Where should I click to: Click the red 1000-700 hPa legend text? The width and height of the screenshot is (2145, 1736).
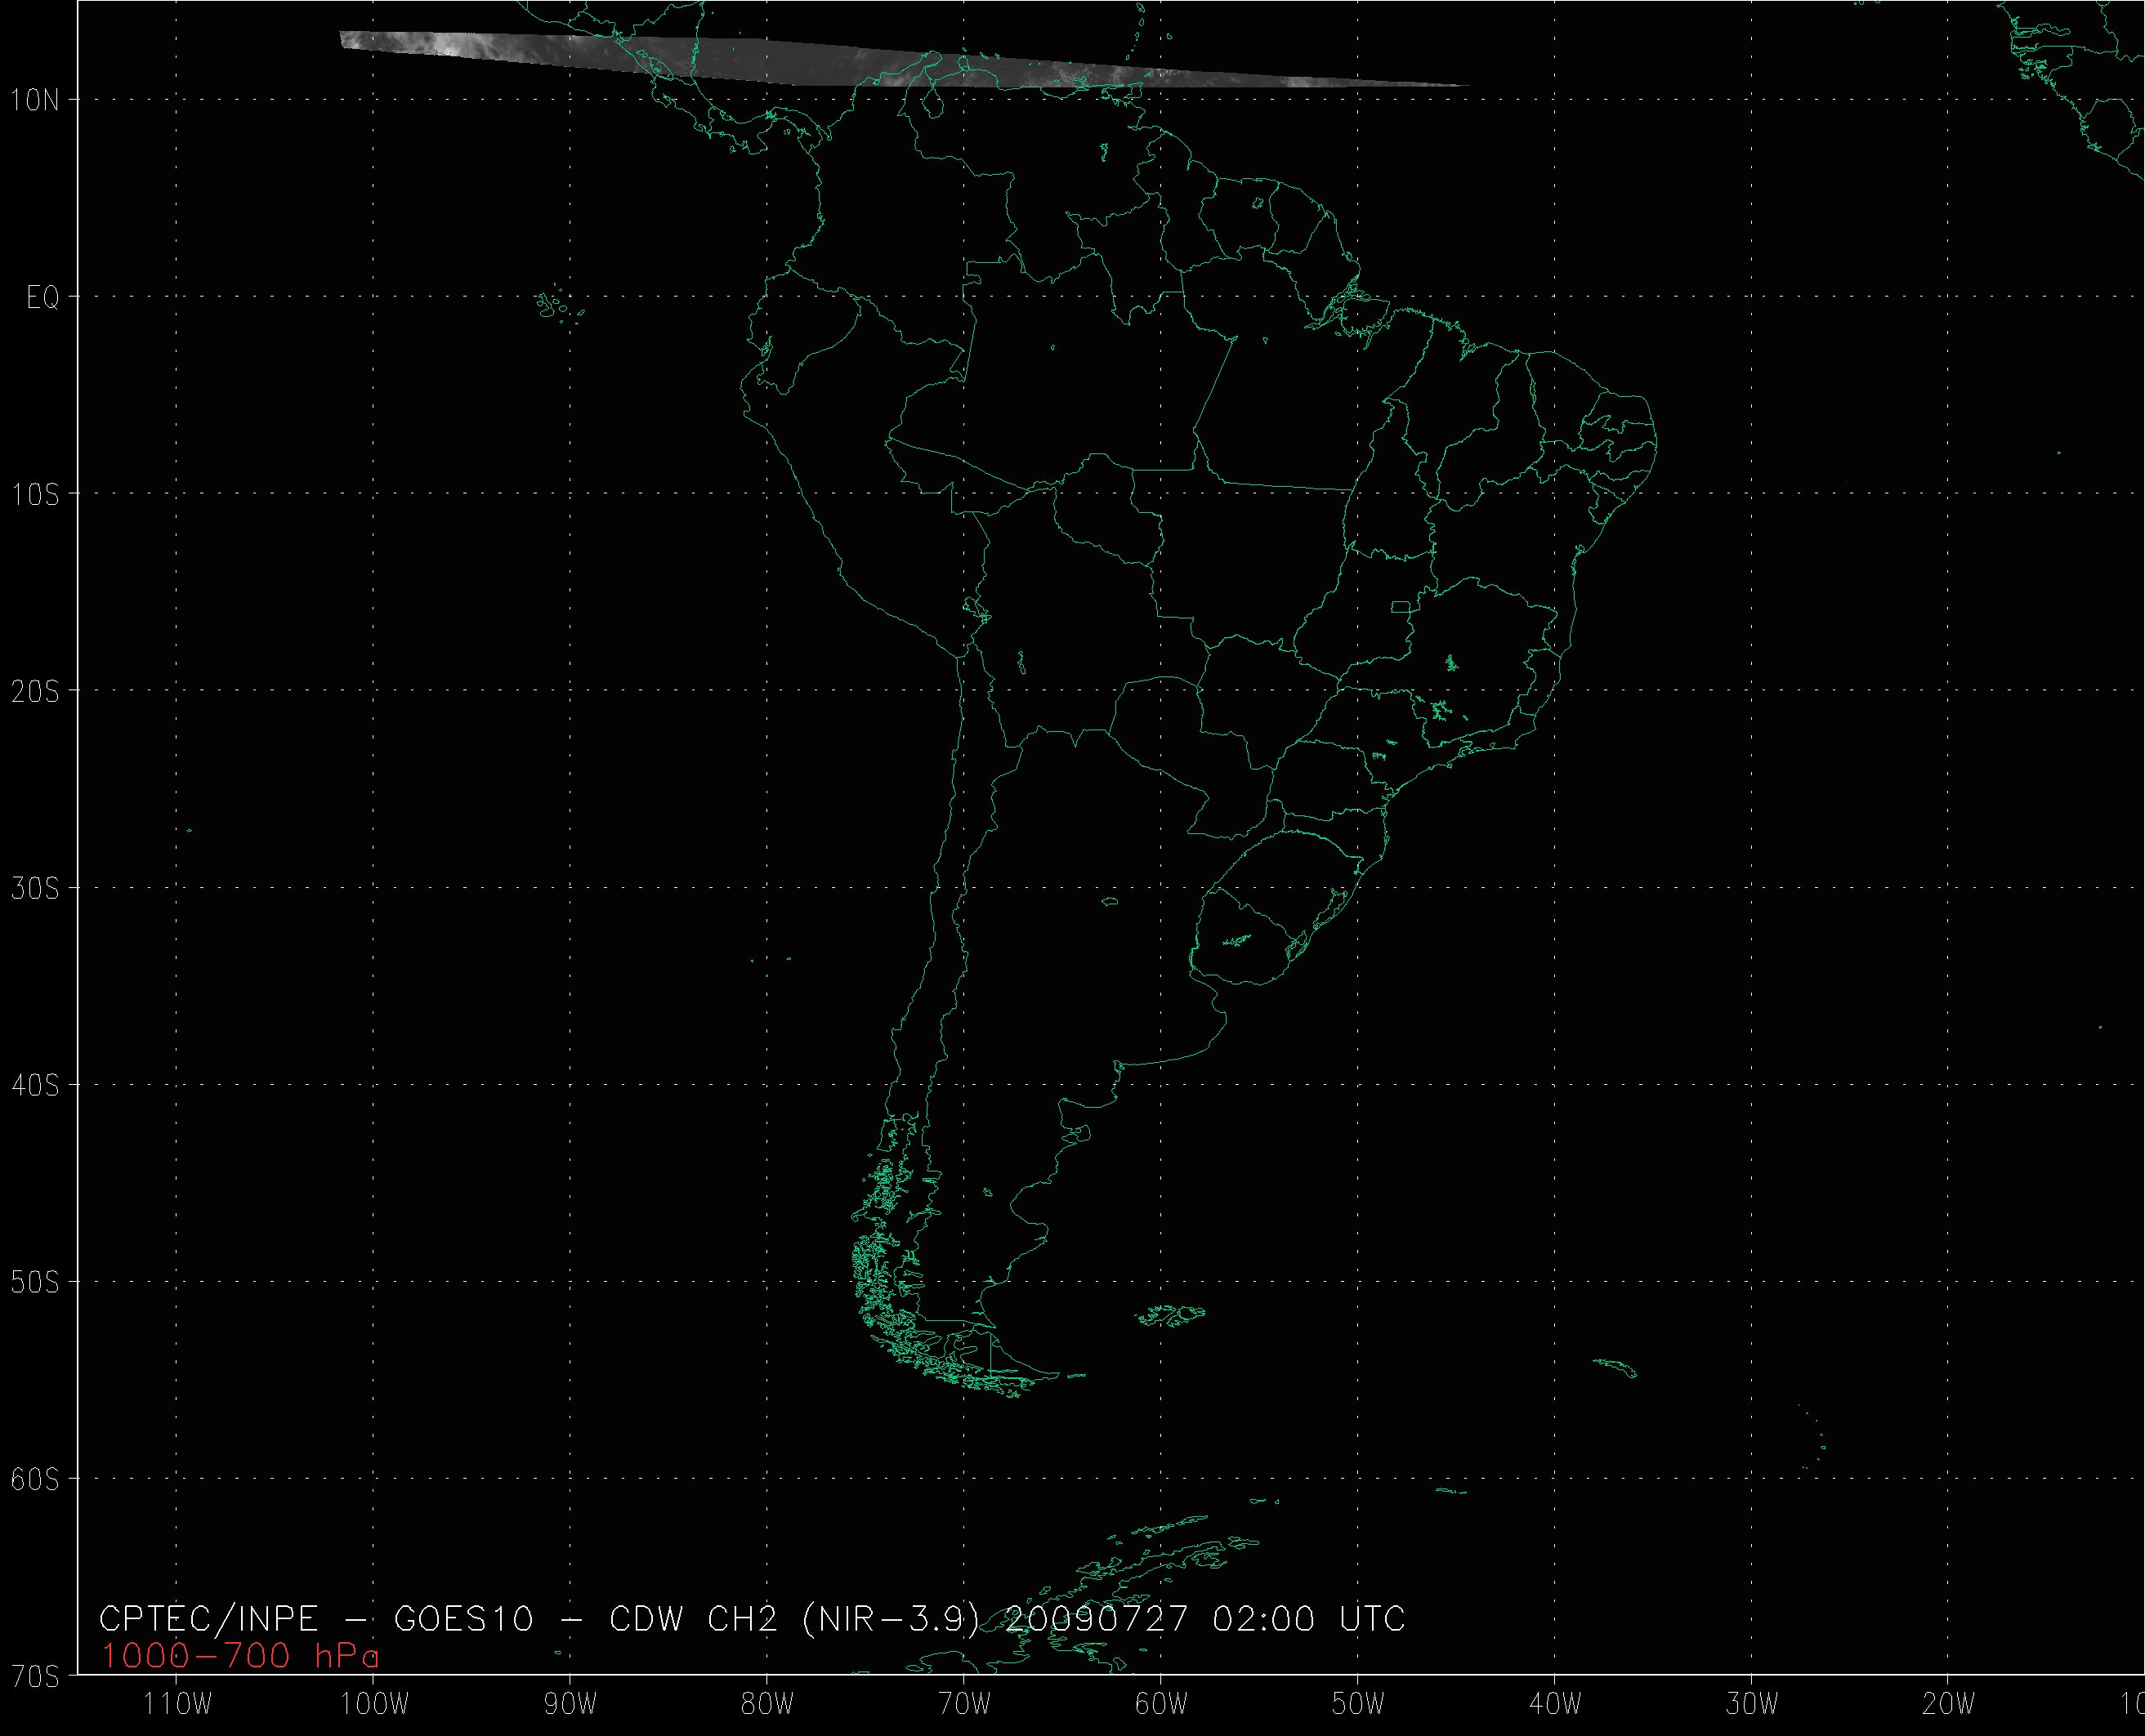pyautogui.click(x=240, y=1657)
